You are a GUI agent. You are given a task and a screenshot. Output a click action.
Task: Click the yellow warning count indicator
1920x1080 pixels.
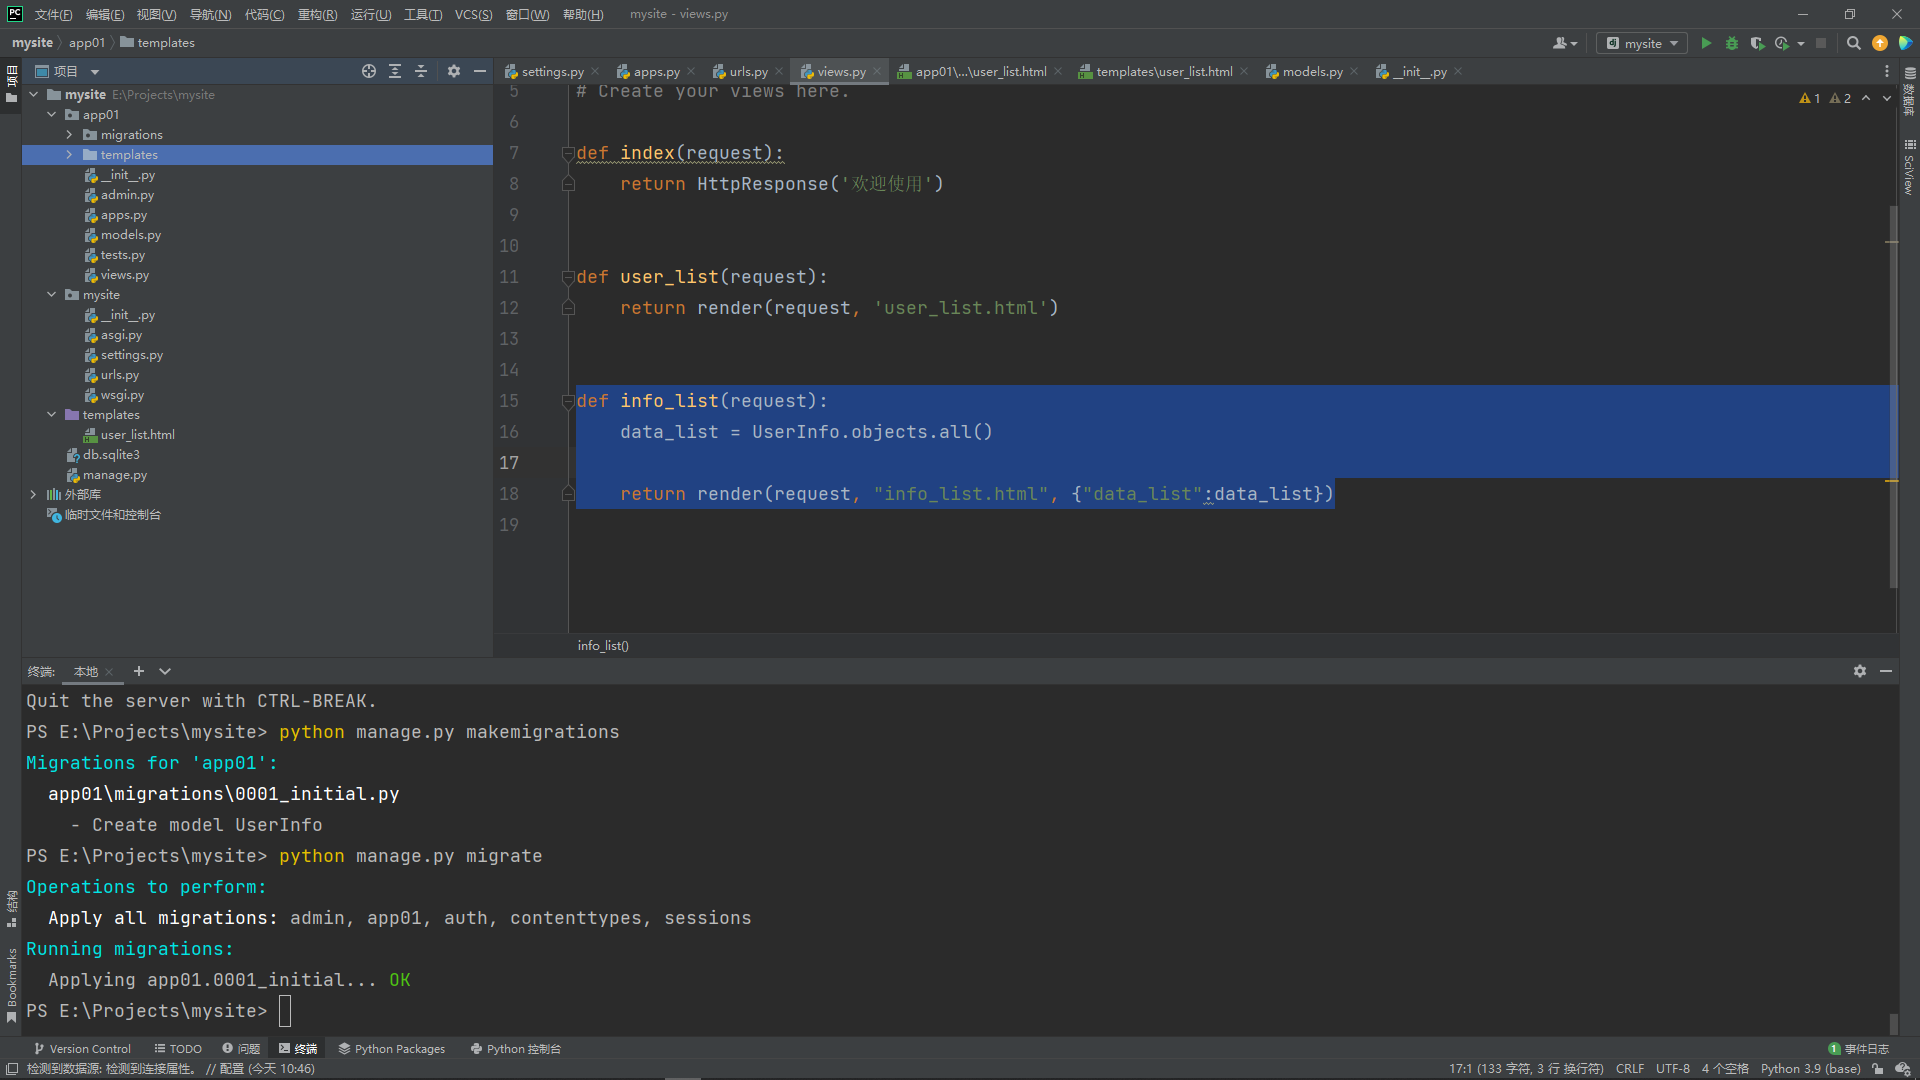pyautogui.click(x=1810, y=98)
